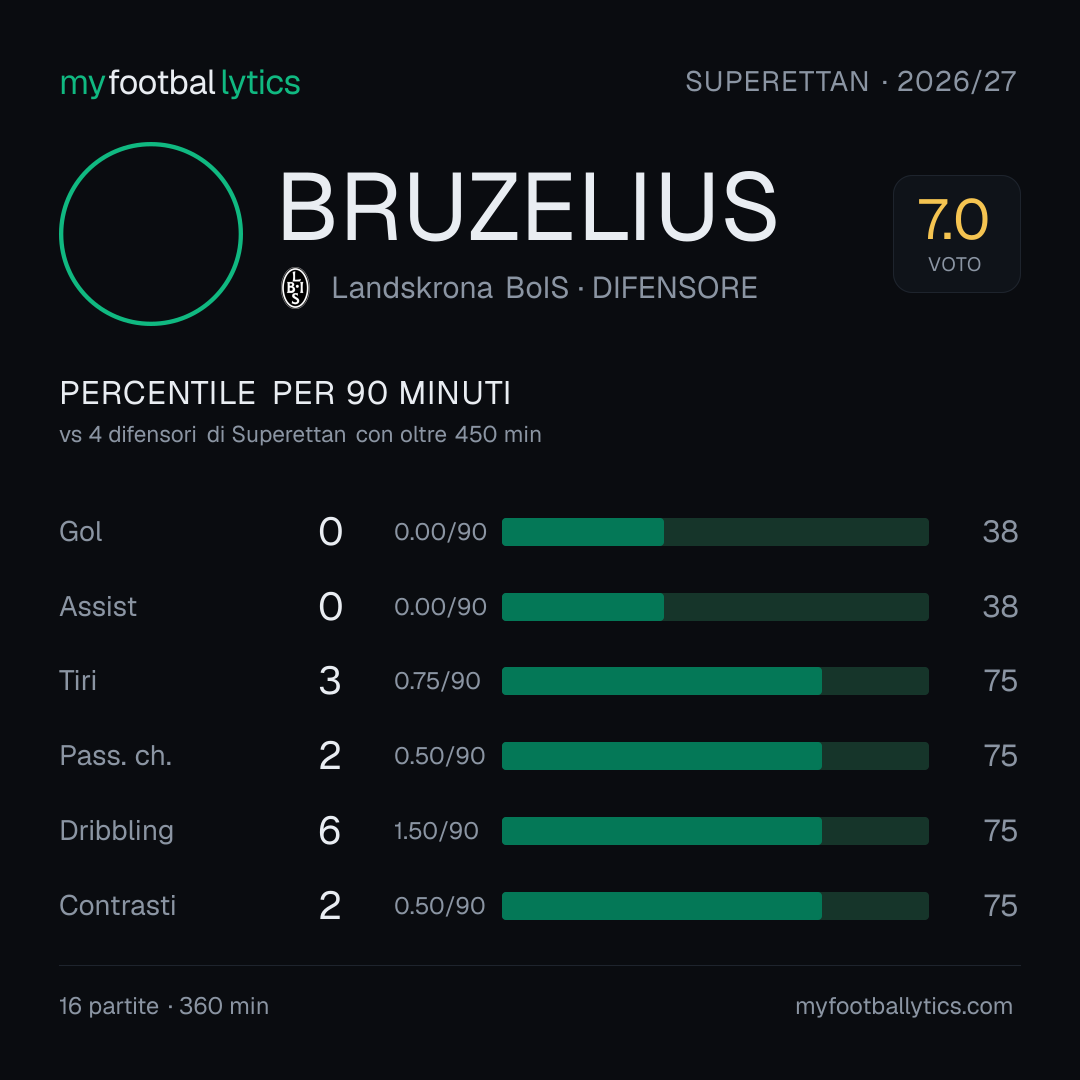Click the Landskrona BoIS club crest icon
The image size is (1080, 1080).
295,288
